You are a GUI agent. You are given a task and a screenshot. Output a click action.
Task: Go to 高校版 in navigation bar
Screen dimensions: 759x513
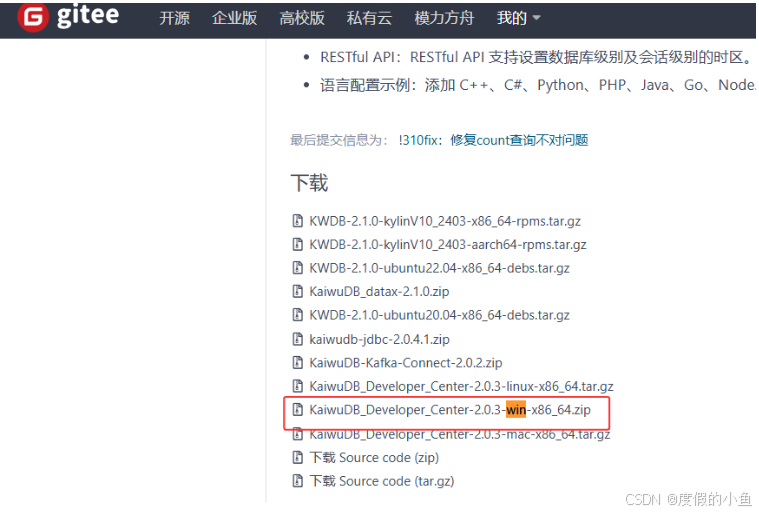(x=302, y=19)
